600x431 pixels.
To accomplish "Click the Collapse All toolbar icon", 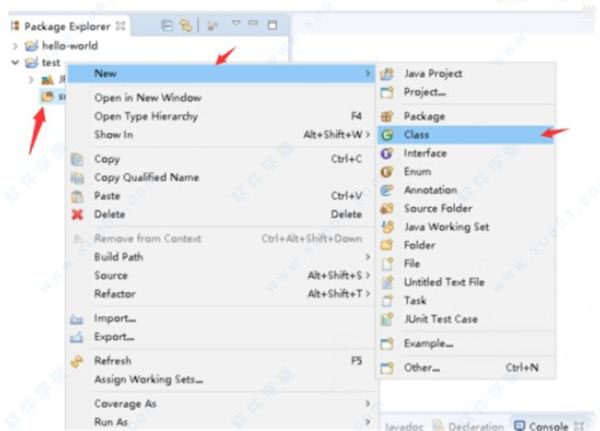I will pos(167,25).
